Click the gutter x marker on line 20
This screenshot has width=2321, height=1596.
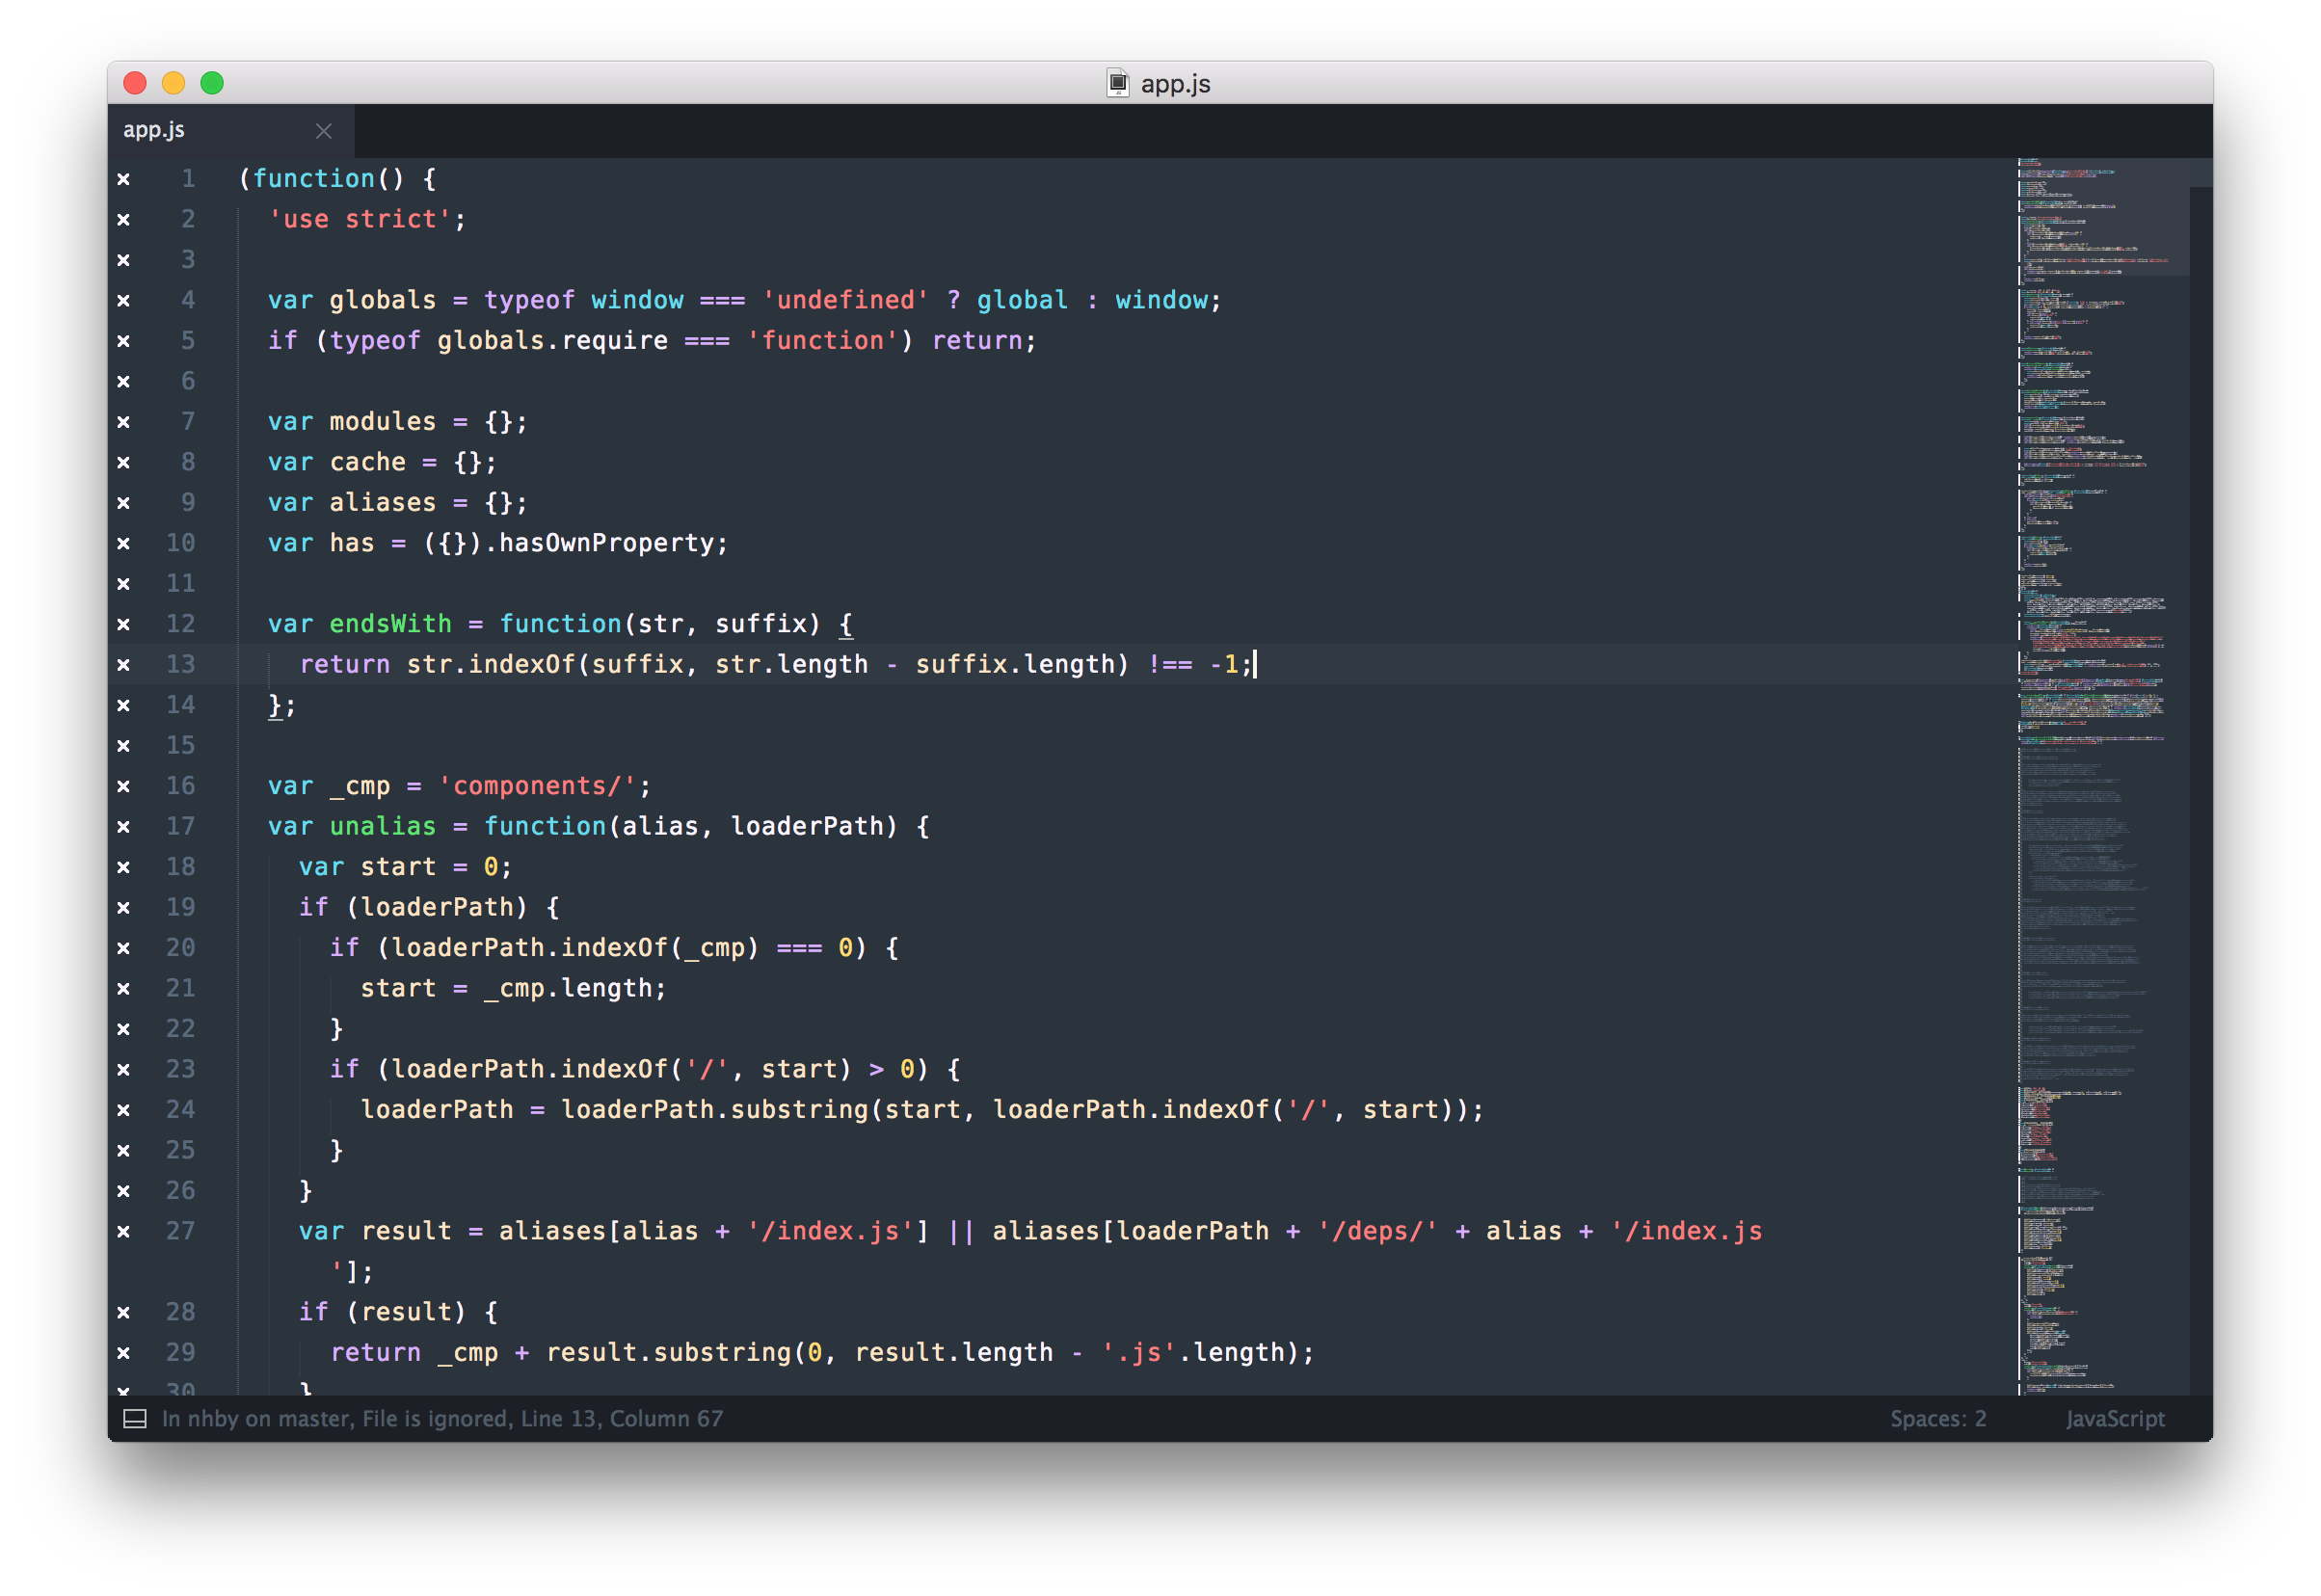tap(124, 948)
